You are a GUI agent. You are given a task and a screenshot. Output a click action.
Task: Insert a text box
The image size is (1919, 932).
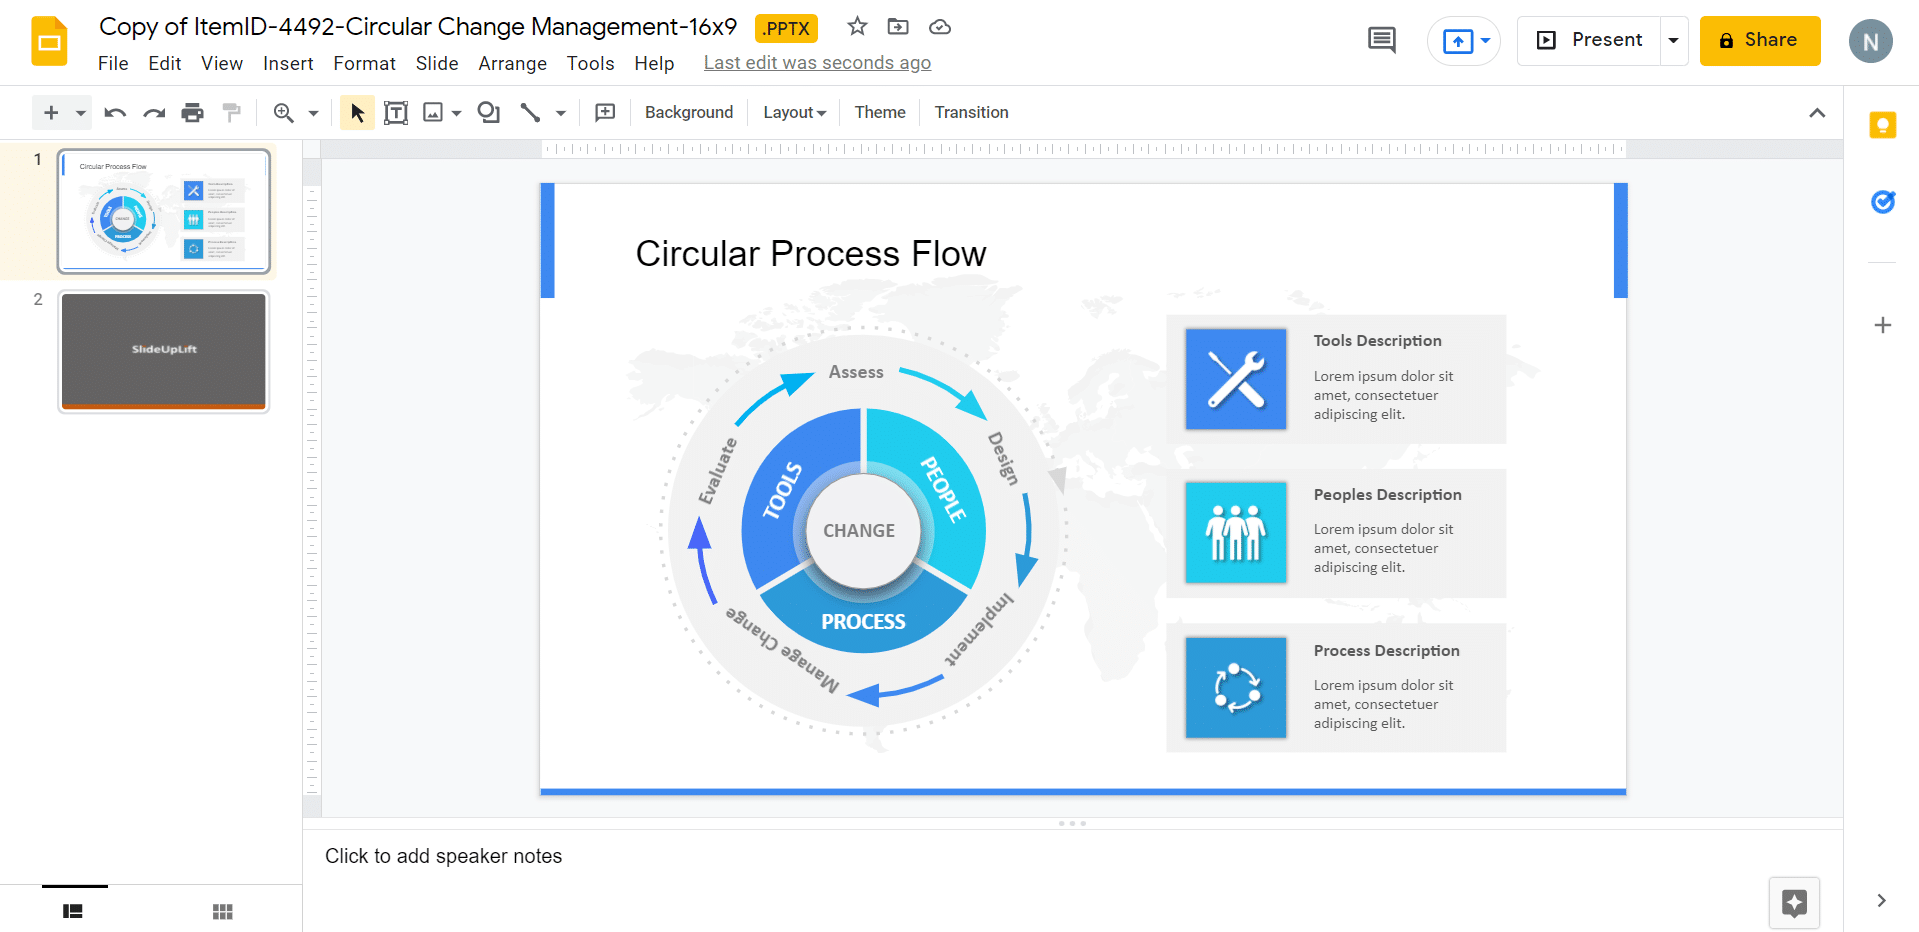click(x=396, y=112)
